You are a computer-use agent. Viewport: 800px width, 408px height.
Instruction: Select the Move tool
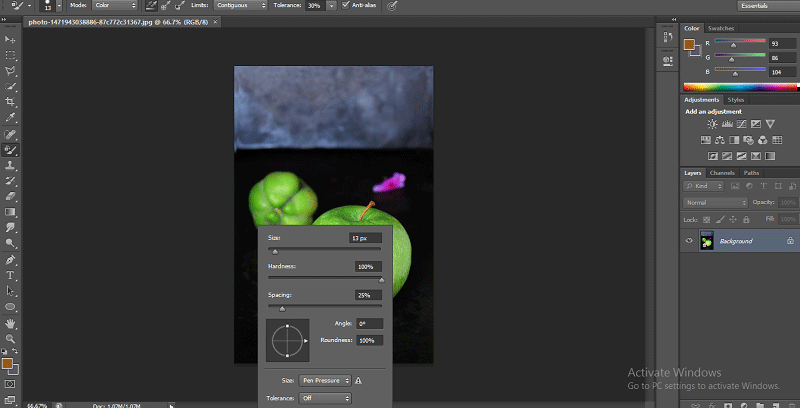pyautogui.click(x=10, y=40)
